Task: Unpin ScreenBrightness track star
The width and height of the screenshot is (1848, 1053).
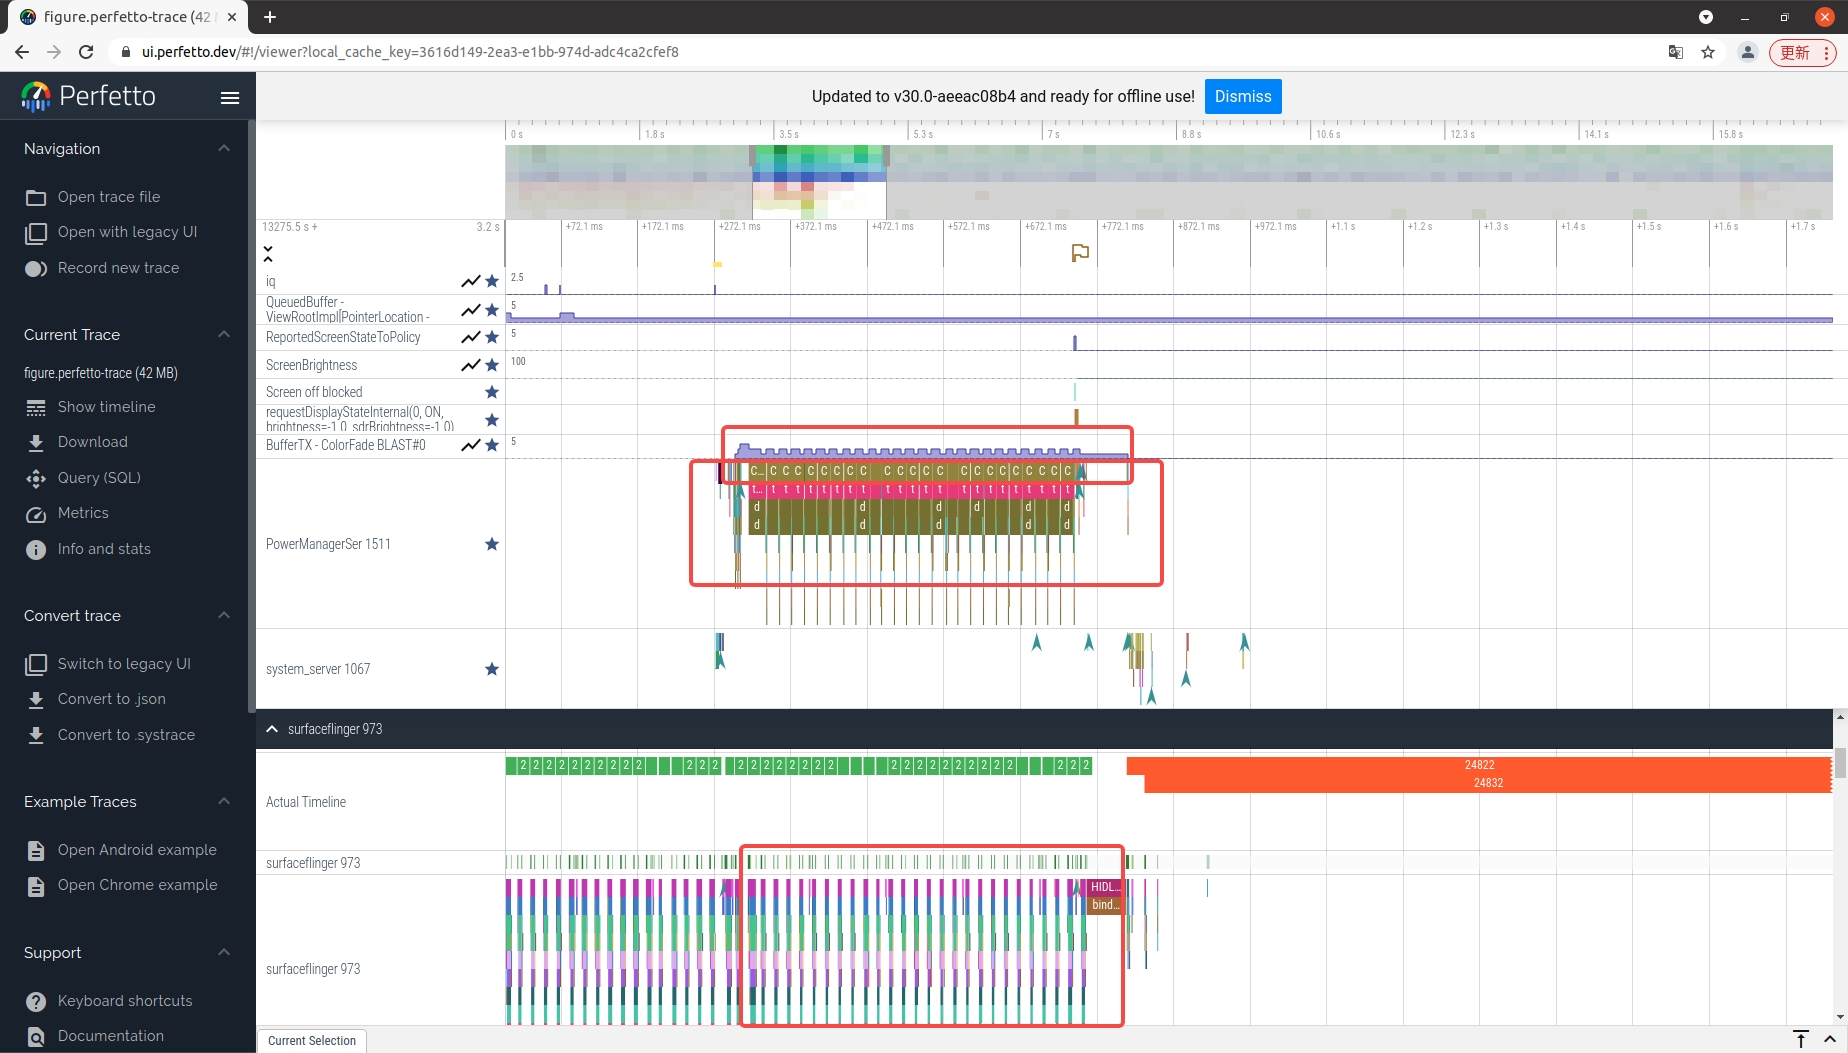Action: pyautogui.click(x=492, y=365)
